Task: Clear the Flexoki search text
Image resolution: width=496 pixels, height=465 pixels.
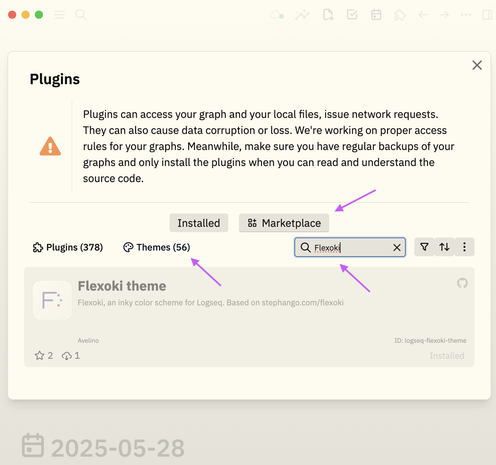Action: (397, 247)
